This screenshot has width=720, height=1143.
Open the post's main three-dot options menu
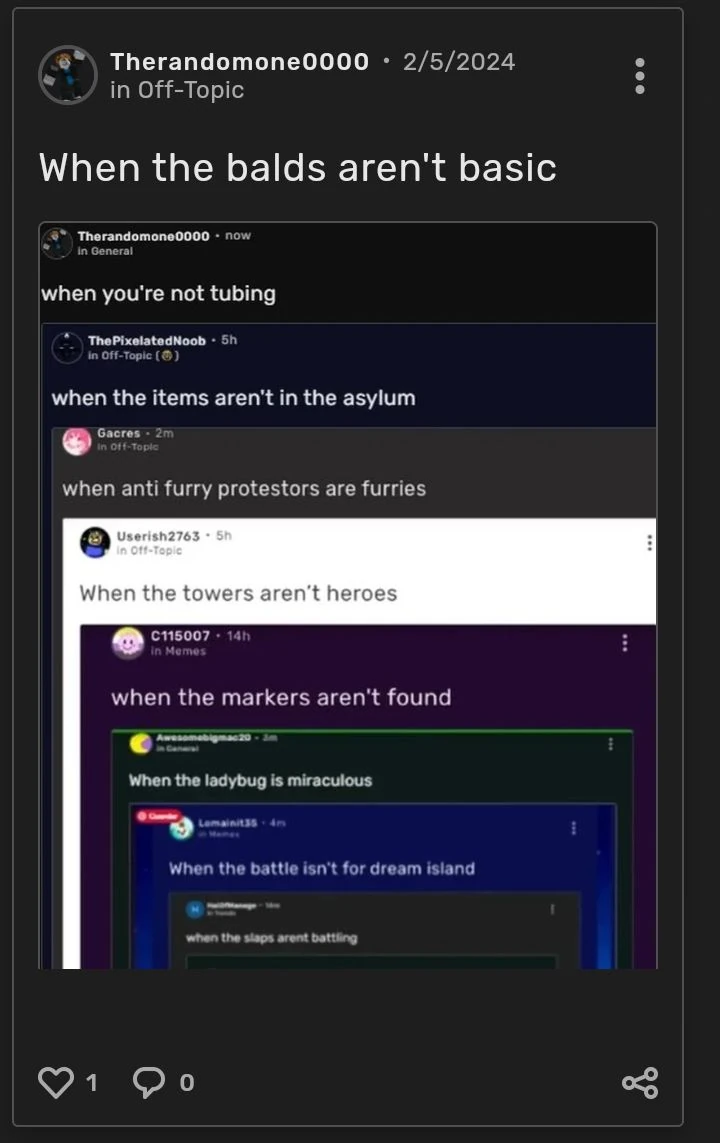pyautogui.click(x=640, y=76)
